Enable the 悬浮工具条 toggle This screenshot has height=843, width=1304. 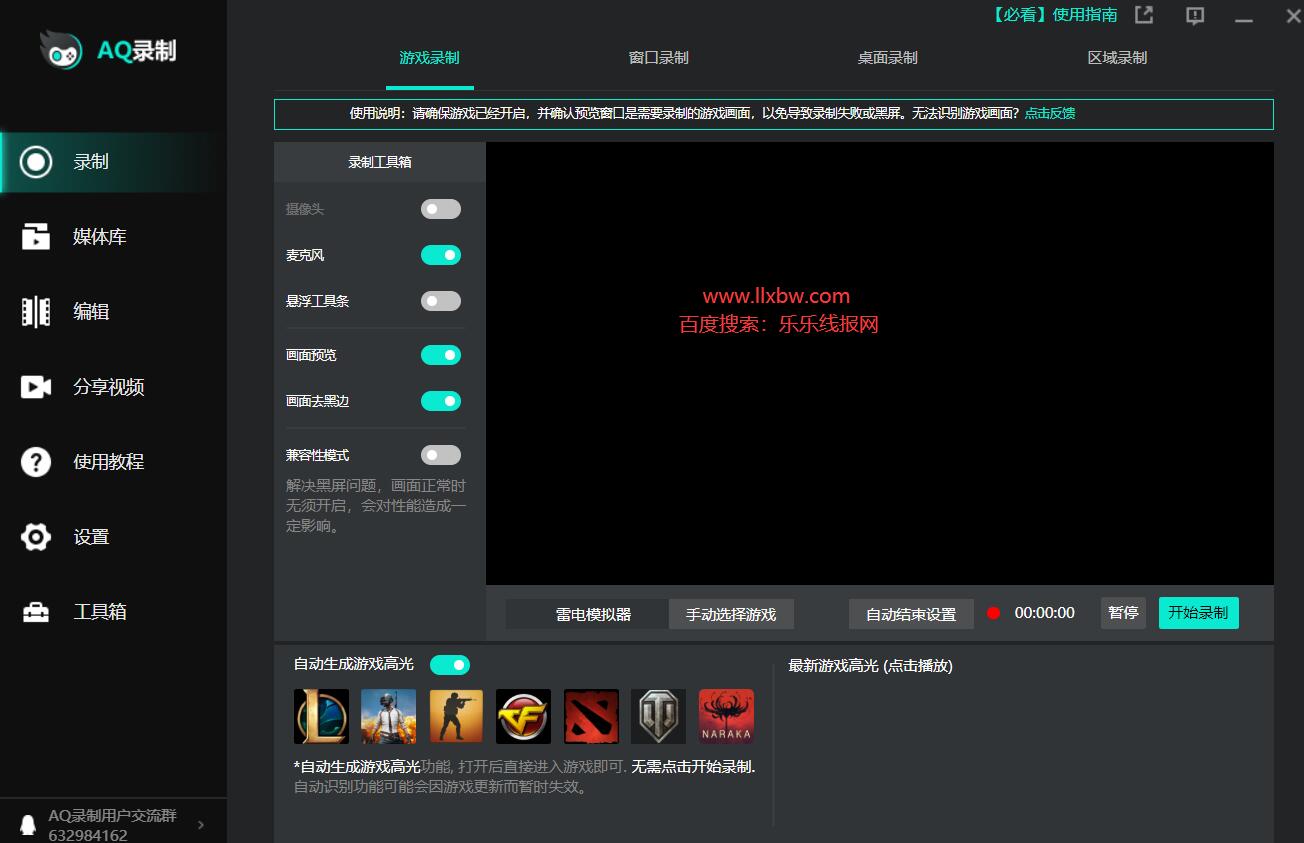[441, 301]
